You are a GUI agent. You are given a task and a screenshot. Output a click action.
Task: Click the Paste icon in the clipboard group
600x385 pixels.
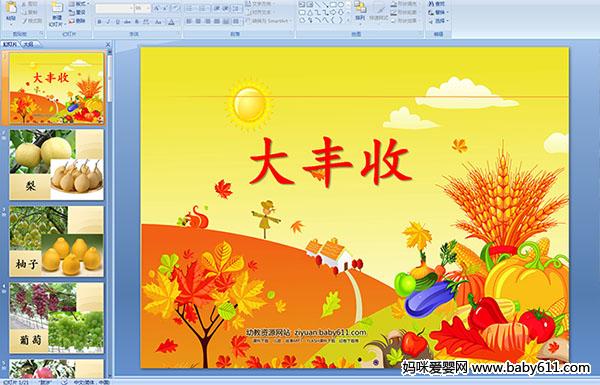(x=11, y=12)
